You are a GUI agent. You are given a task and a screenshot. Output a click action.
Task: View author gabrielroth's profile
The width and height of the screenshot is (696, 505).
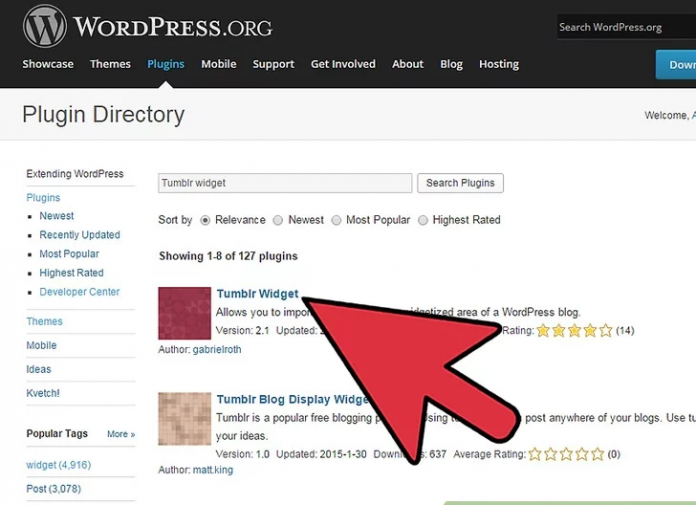[217, 350]
